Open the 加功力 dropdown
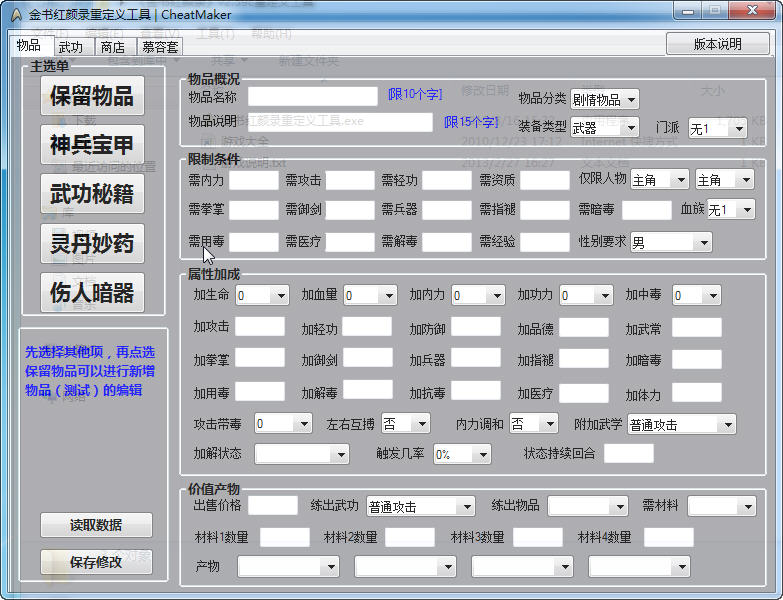This screenshot has width=783, height=600. pos(586,296)
